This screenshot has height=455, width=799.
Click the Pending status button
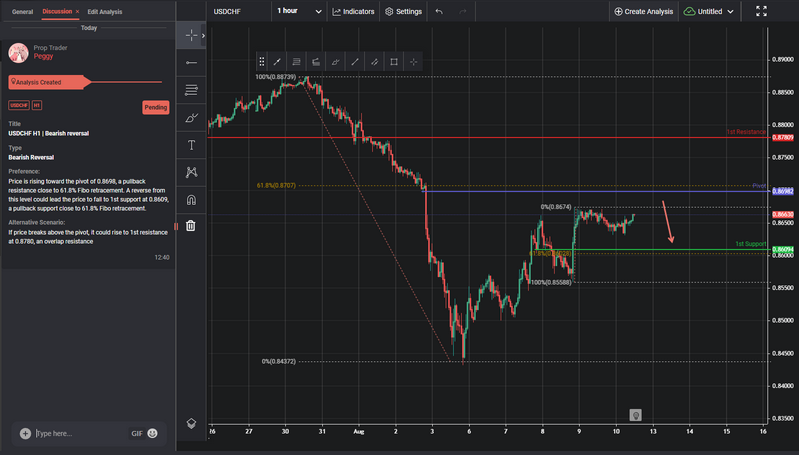click(x=155, y=108)
